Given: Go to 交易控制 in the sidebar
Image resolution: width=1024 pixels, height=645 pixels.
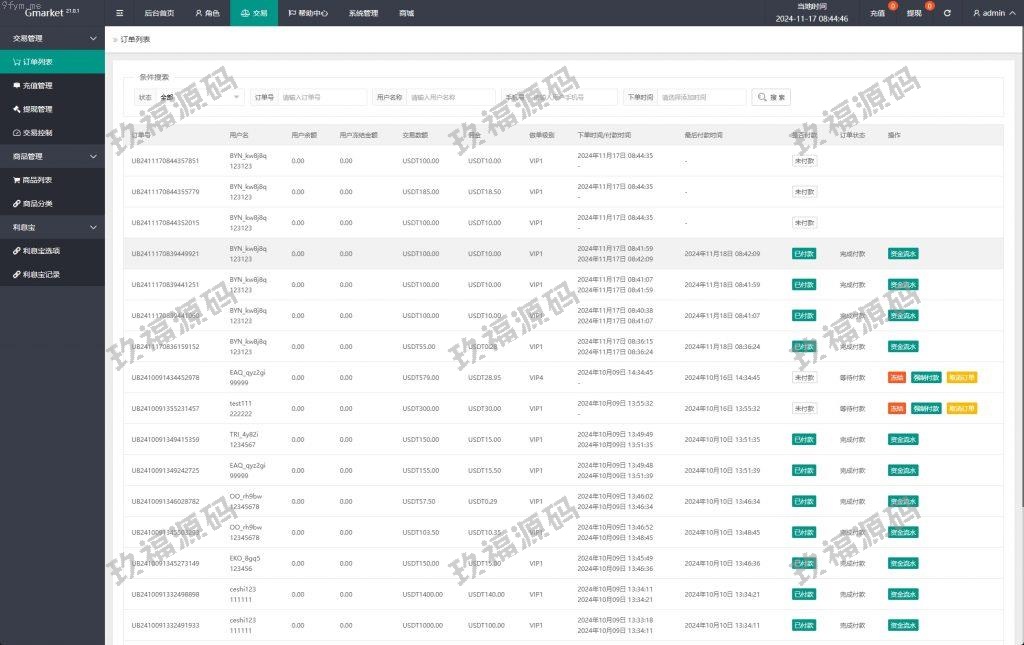Looking at the screenshot, I should (x=37, y=133).
